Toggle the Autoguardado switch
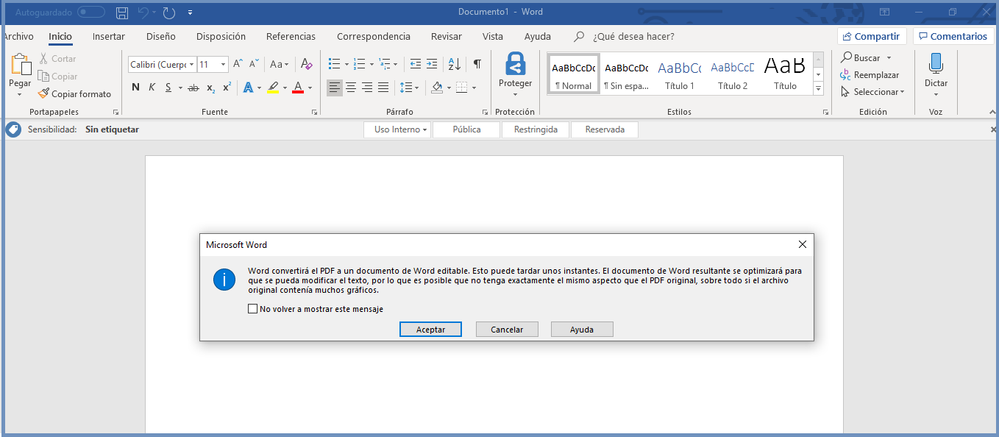The image size is (999, 437). [x=91, y=12]
